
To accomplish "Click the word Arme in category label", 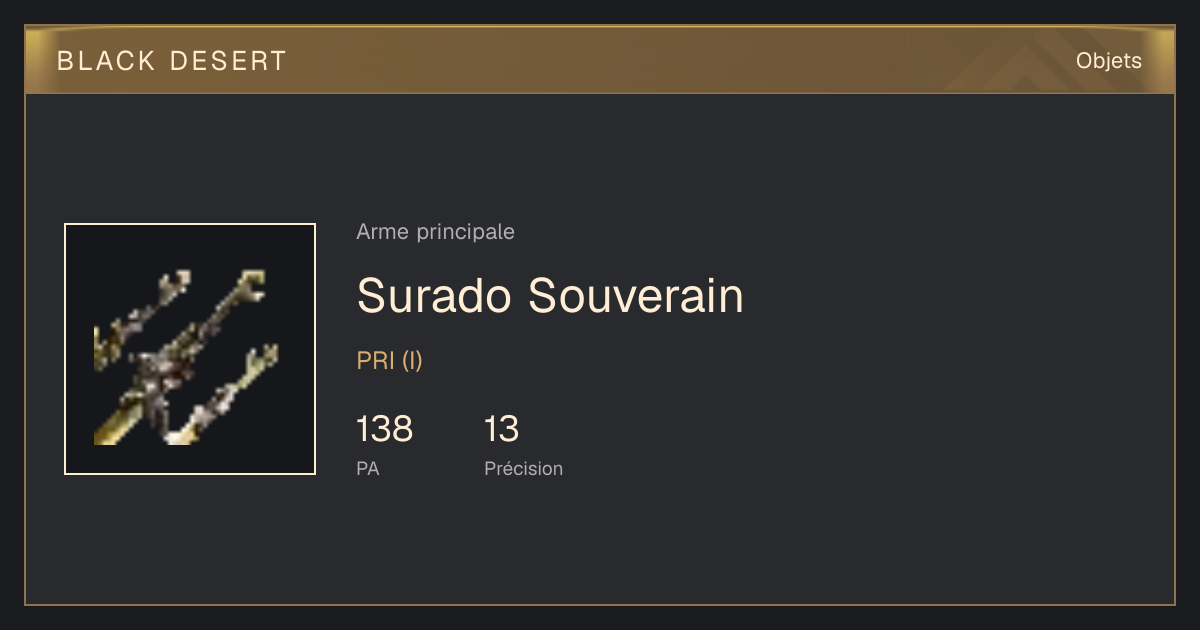I will (x=382, y=232).
